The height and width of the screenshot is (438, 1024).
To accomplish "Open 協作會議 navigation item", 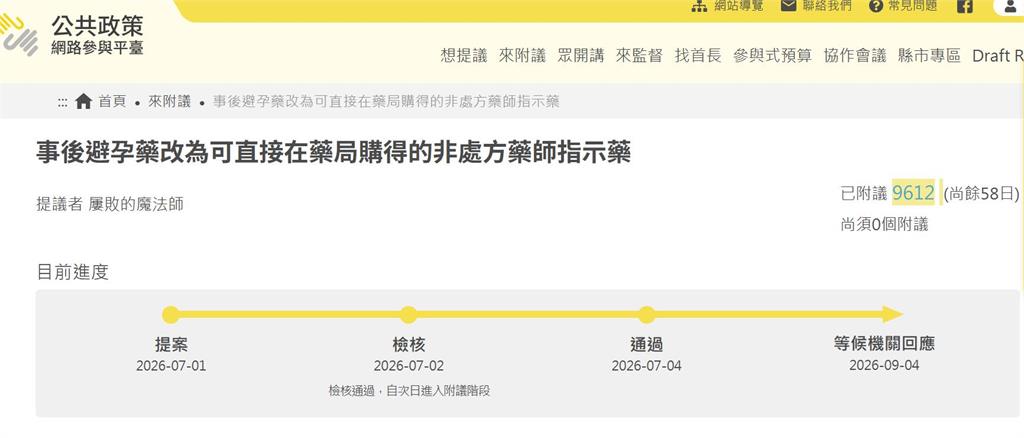I will tap(855, 55).
